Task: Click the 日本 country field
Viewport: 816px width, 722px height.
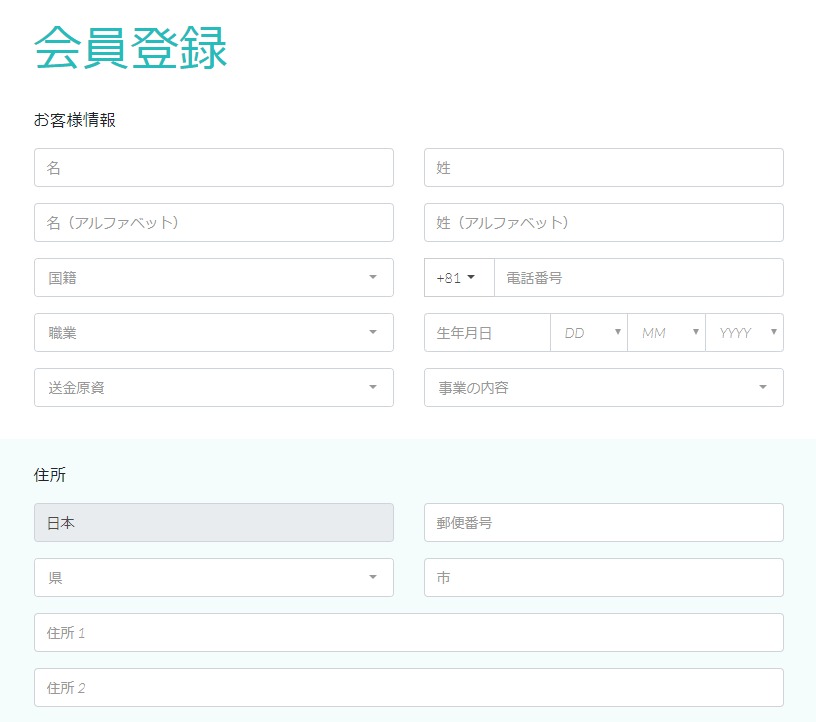Action: [x=213, y=523]
